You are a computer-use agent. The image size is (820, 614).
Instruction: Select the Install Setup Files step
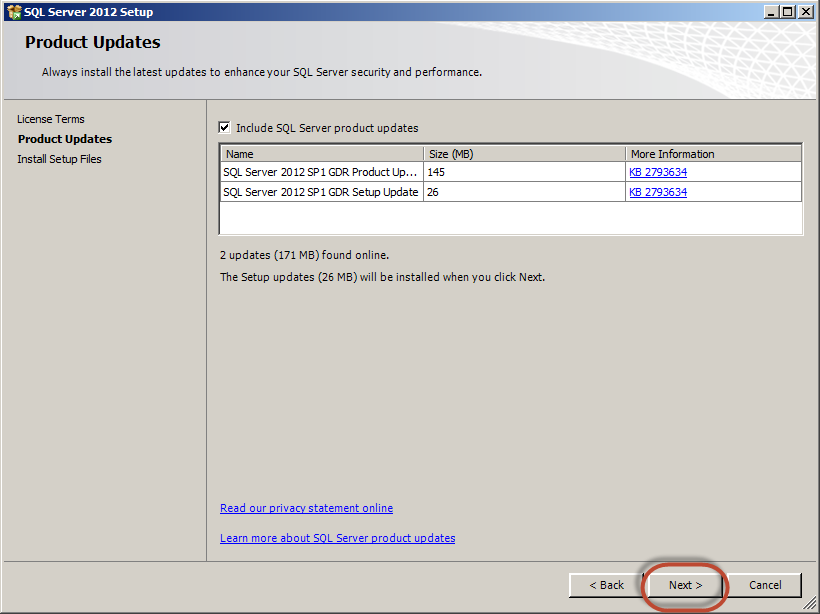pos(59,159)
